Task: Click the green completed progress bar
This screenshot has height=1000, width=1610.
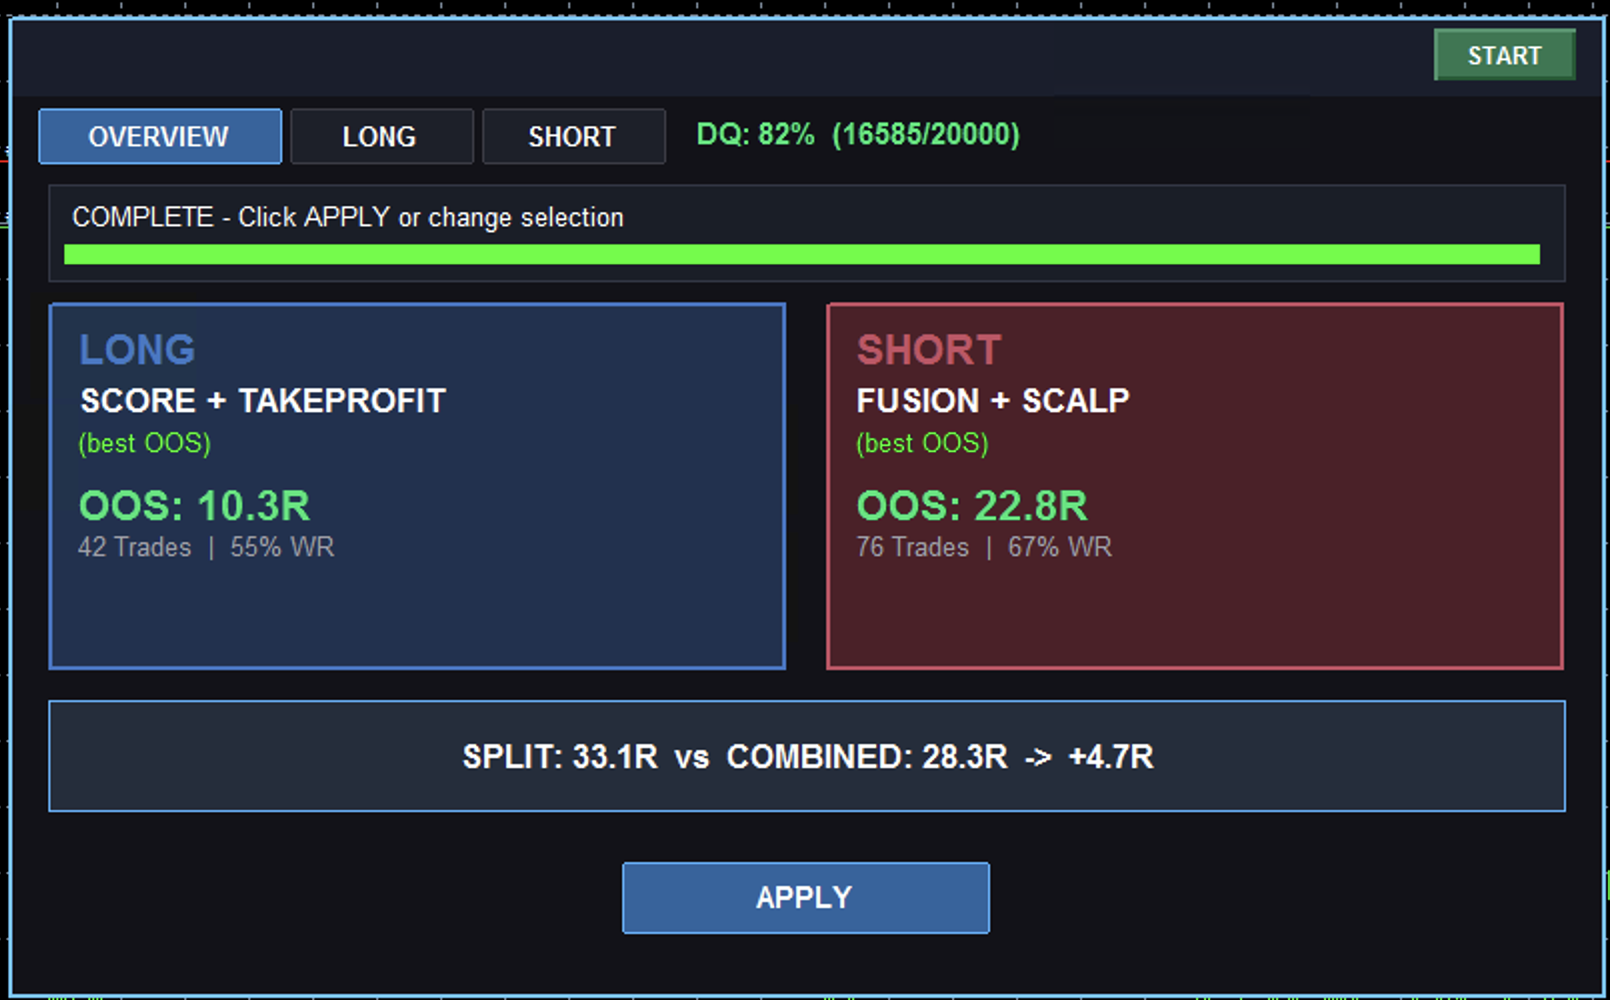Action: click(x=802, y=255)
